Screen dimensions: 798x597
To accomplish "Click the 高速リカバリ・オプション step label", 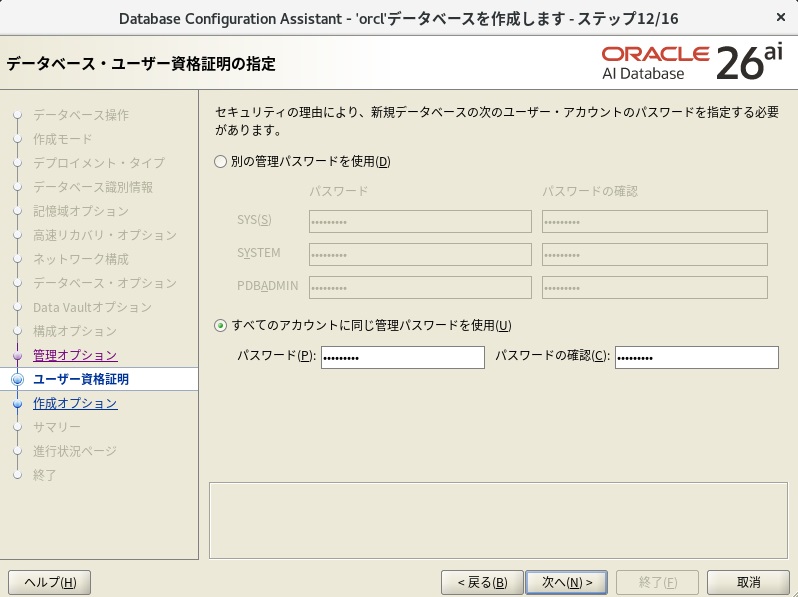I will point(104,235).
